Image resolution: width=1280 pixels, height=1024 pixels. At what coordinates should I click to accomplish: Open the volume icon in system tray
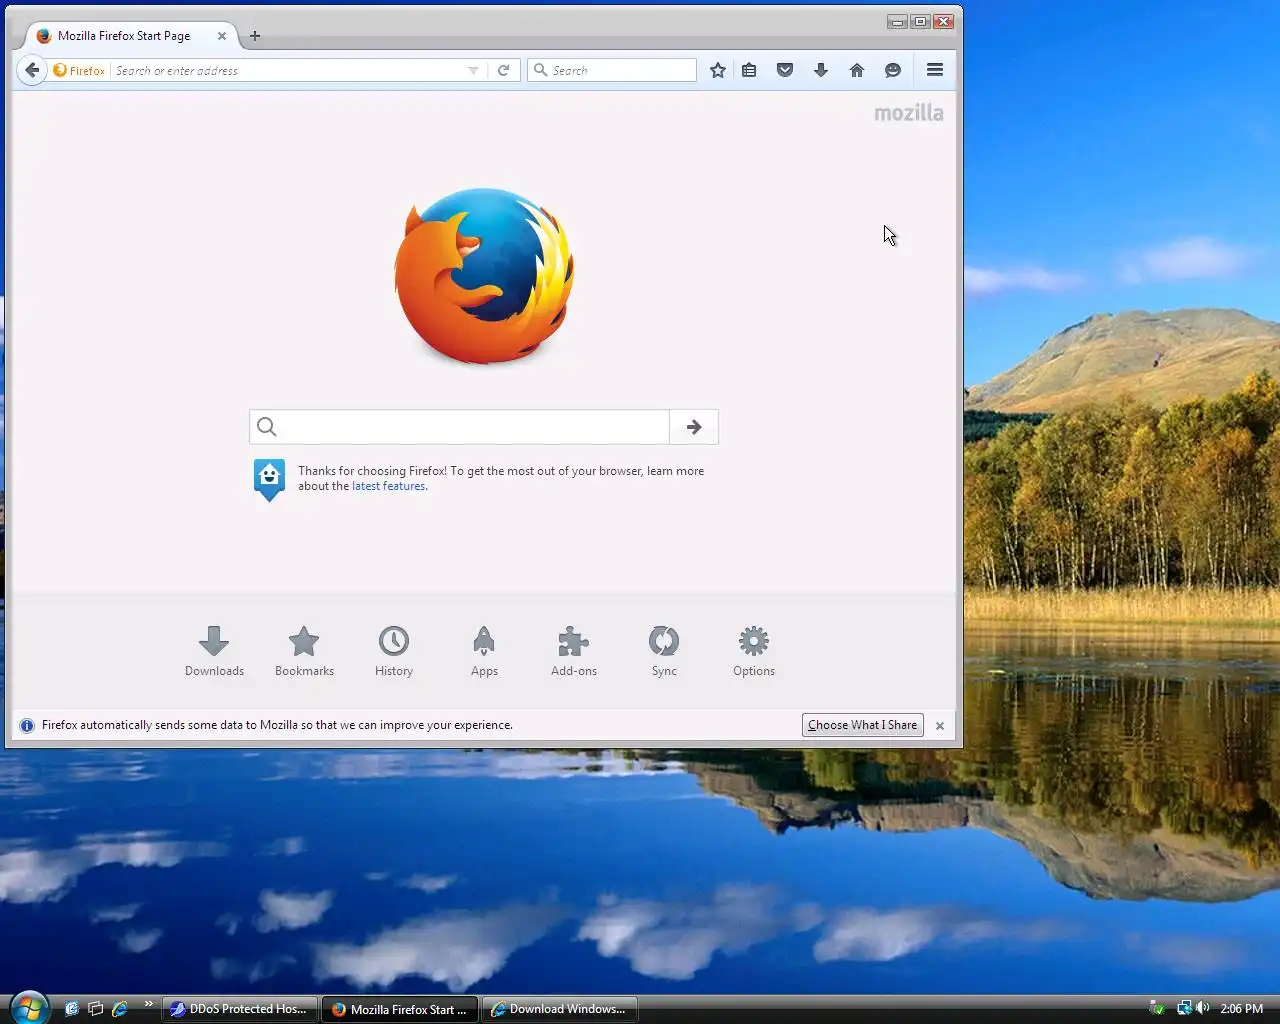click(x=1203, y=1008)
